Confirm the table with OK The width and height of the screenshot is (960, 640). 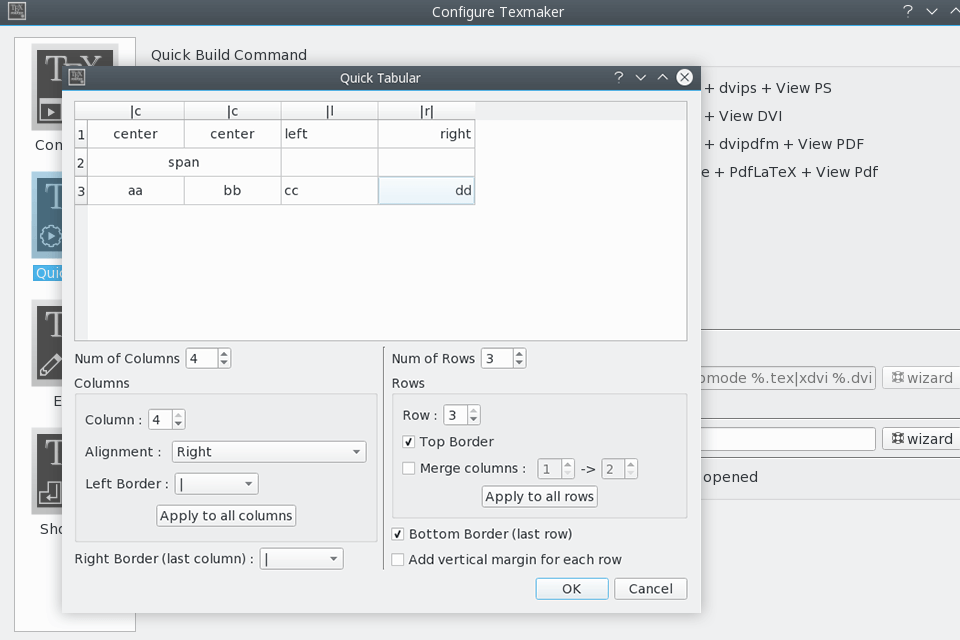point(572,589)
